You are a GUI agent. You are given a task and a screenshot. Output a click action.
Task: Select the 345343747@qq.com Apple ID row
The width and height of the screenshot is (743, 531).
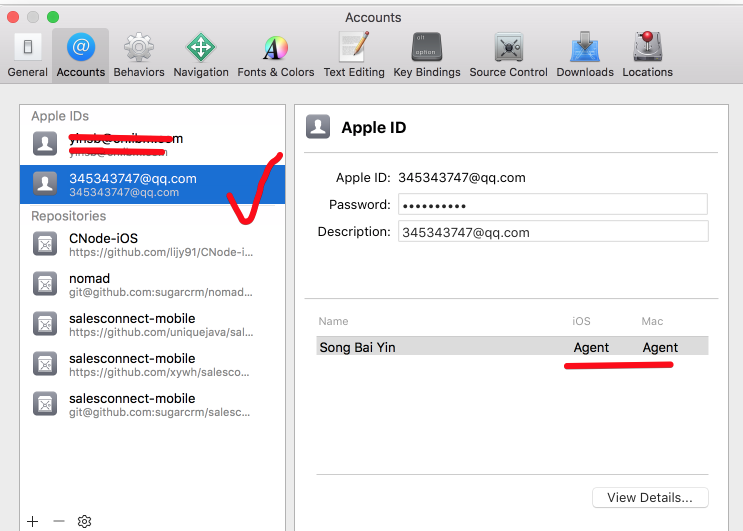coord(152,185)
